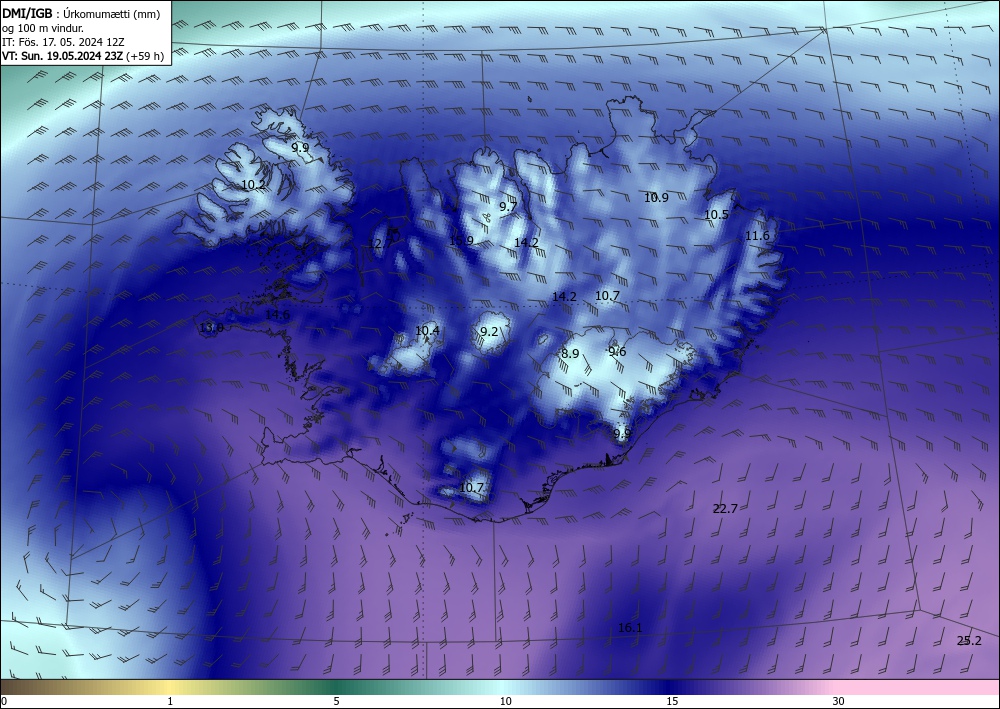Image resolution: width=1000 pixels, height=709 pixels.
Task: Click the 10.2 value label
Action: coord(253,185)
